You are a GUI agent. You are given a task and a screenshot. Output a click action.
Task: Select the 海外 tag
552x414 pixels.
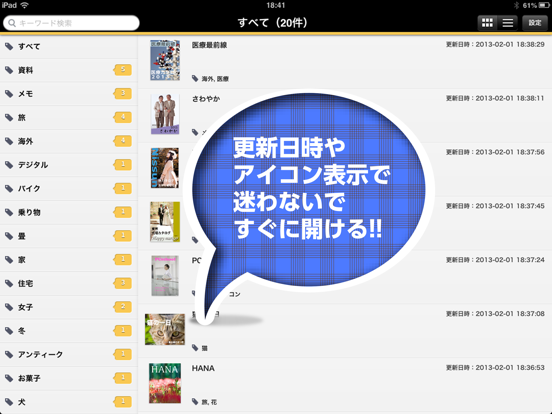pos(69,141)
